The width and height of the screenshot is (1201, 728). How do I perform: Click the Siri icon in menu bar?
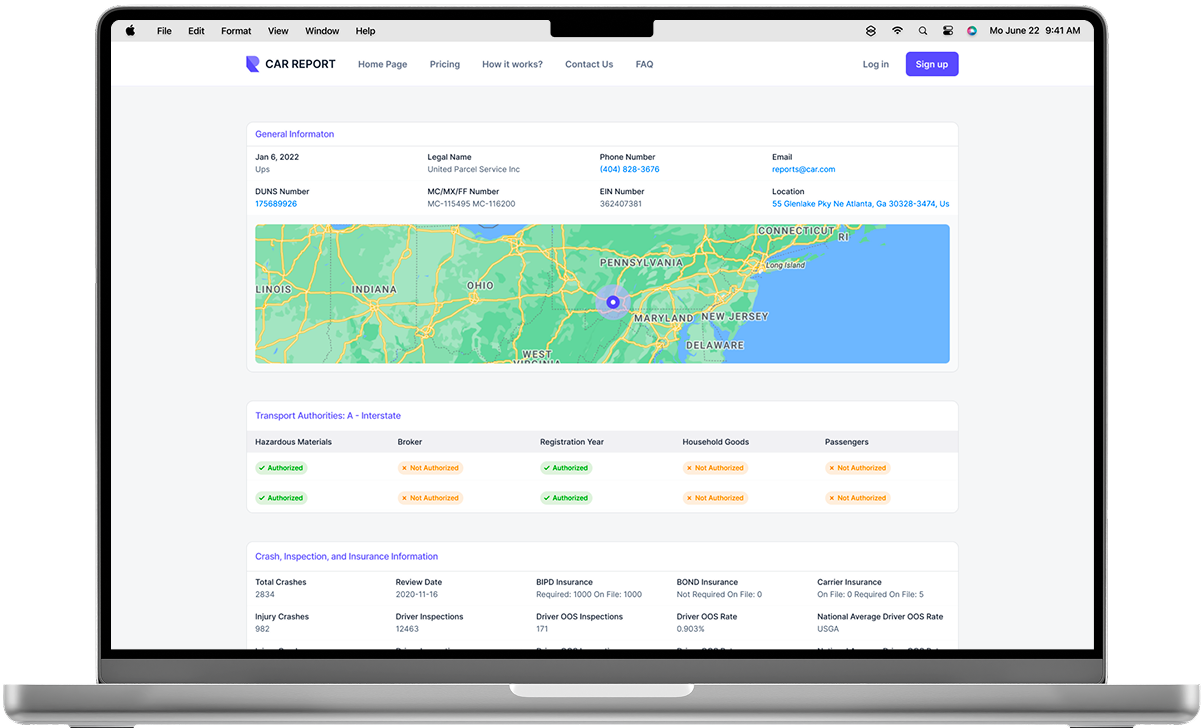coord(971,31)
